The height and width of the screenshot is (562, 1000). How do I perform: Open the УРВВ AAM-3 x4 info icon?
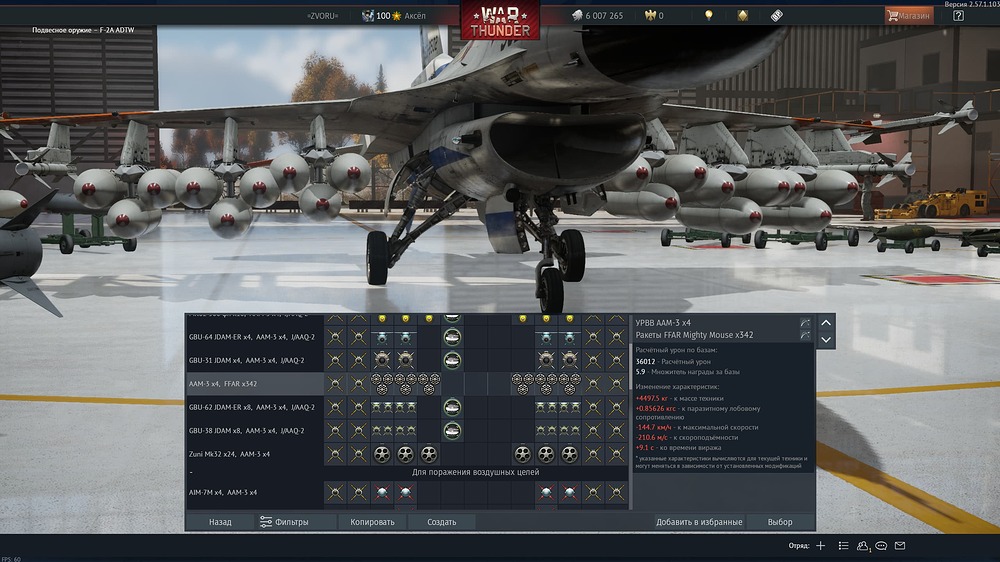coord(805,323)
